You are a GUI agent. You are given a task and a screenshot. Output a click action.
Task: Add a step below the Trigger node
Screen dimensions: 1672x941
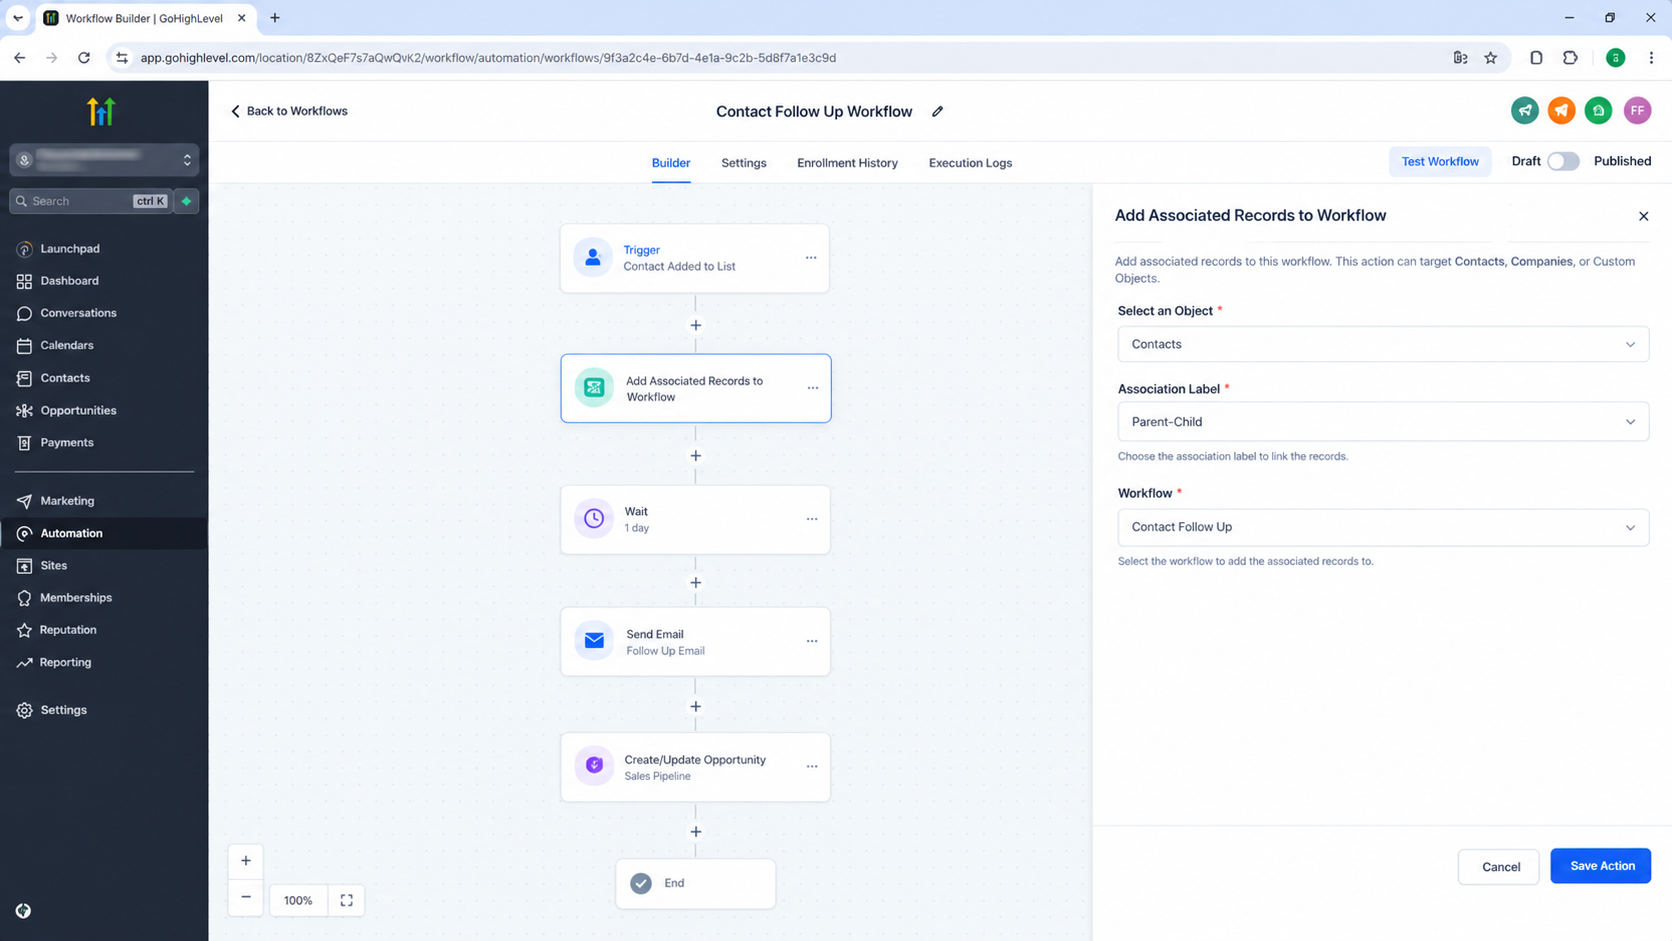pos(696,325)
